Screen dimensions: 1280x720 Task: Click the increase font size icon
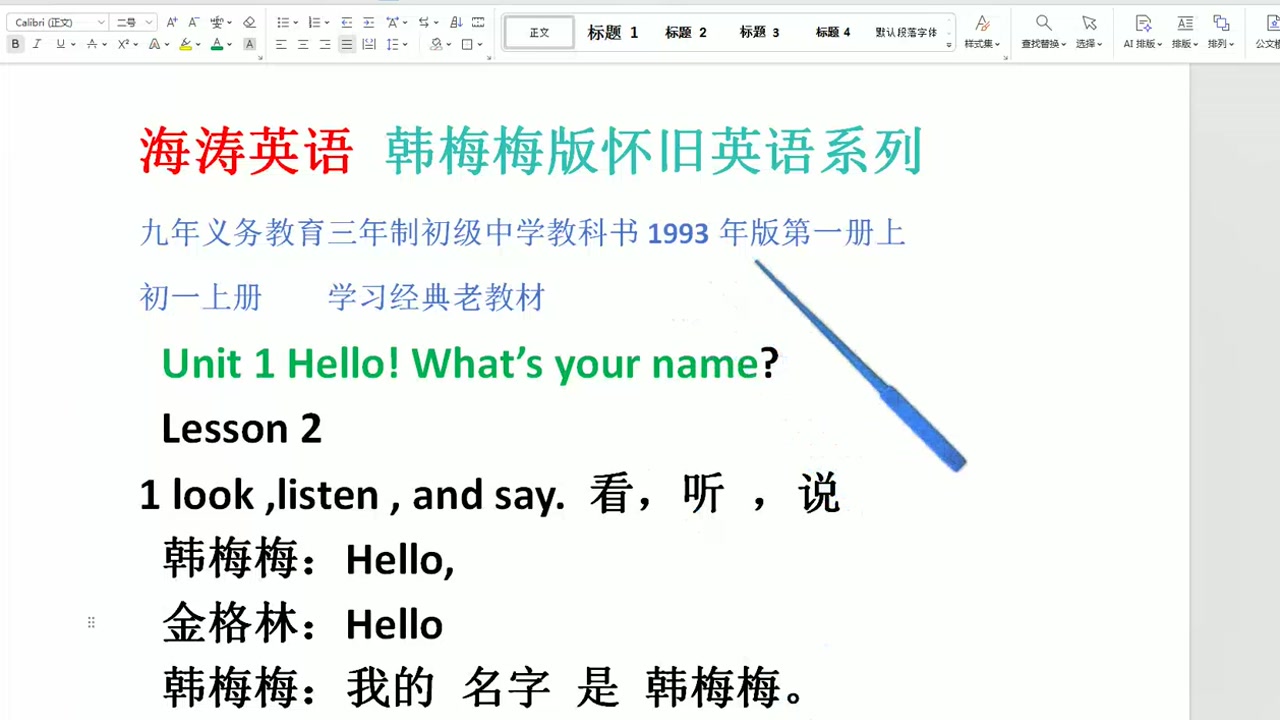click(x=172, y=22)
